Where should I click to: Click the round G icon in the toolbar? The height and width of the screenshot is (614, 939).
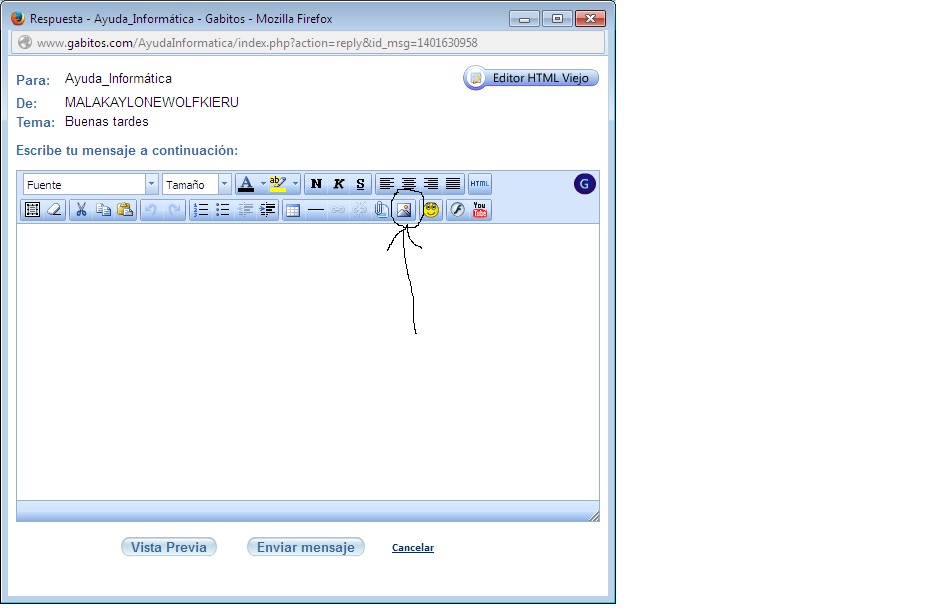point(584,184)
